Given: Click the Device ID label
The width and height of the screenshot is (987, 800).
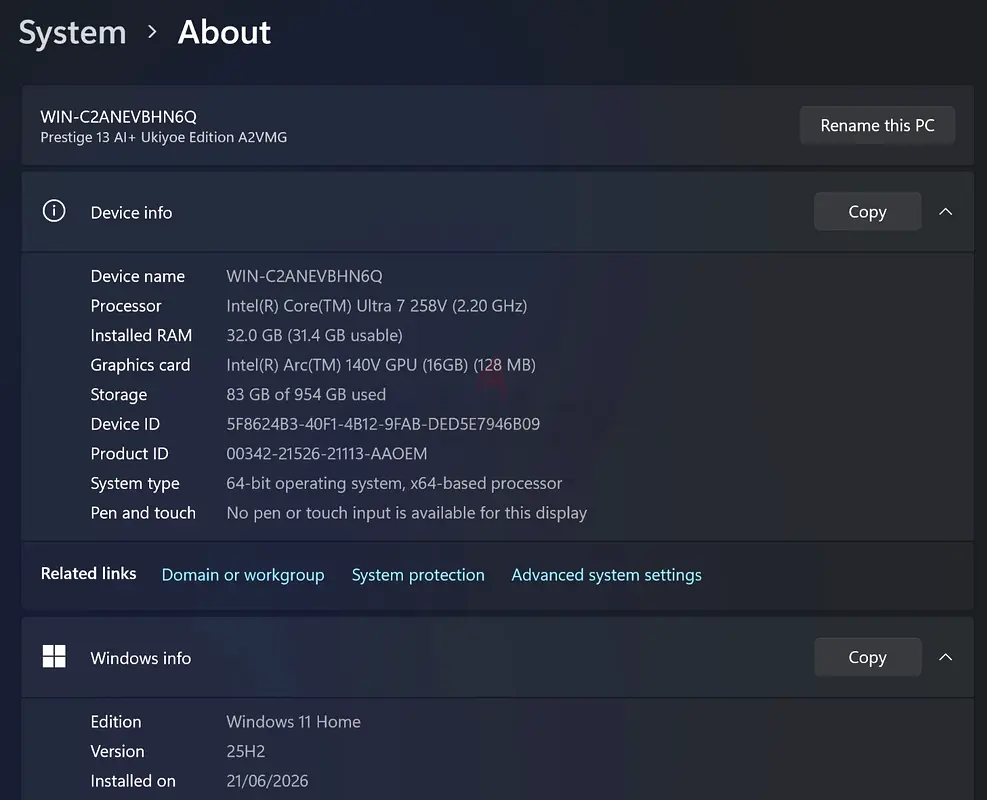Looking at the screenshot, I should pos(125,424).
